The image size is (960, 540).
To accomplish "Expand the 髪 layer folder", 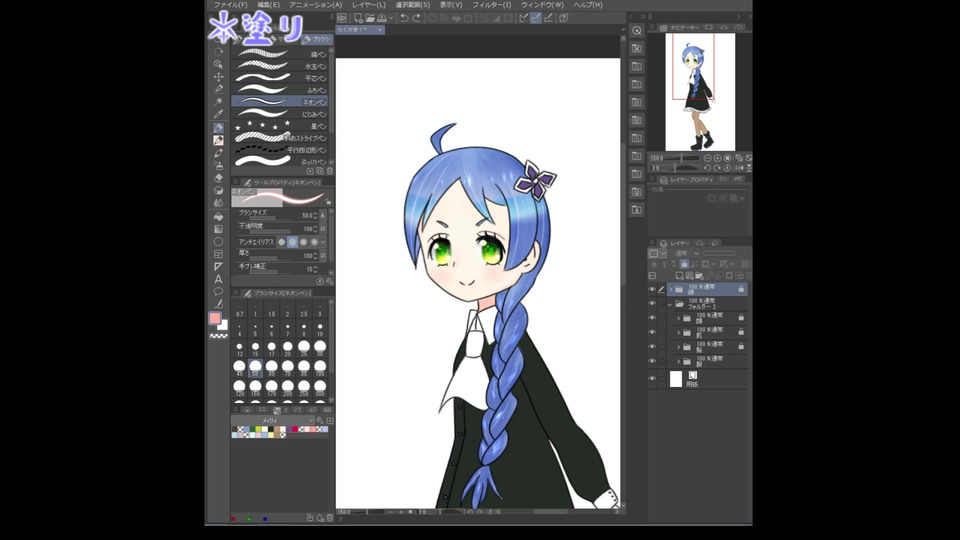I will coord(678,347).
